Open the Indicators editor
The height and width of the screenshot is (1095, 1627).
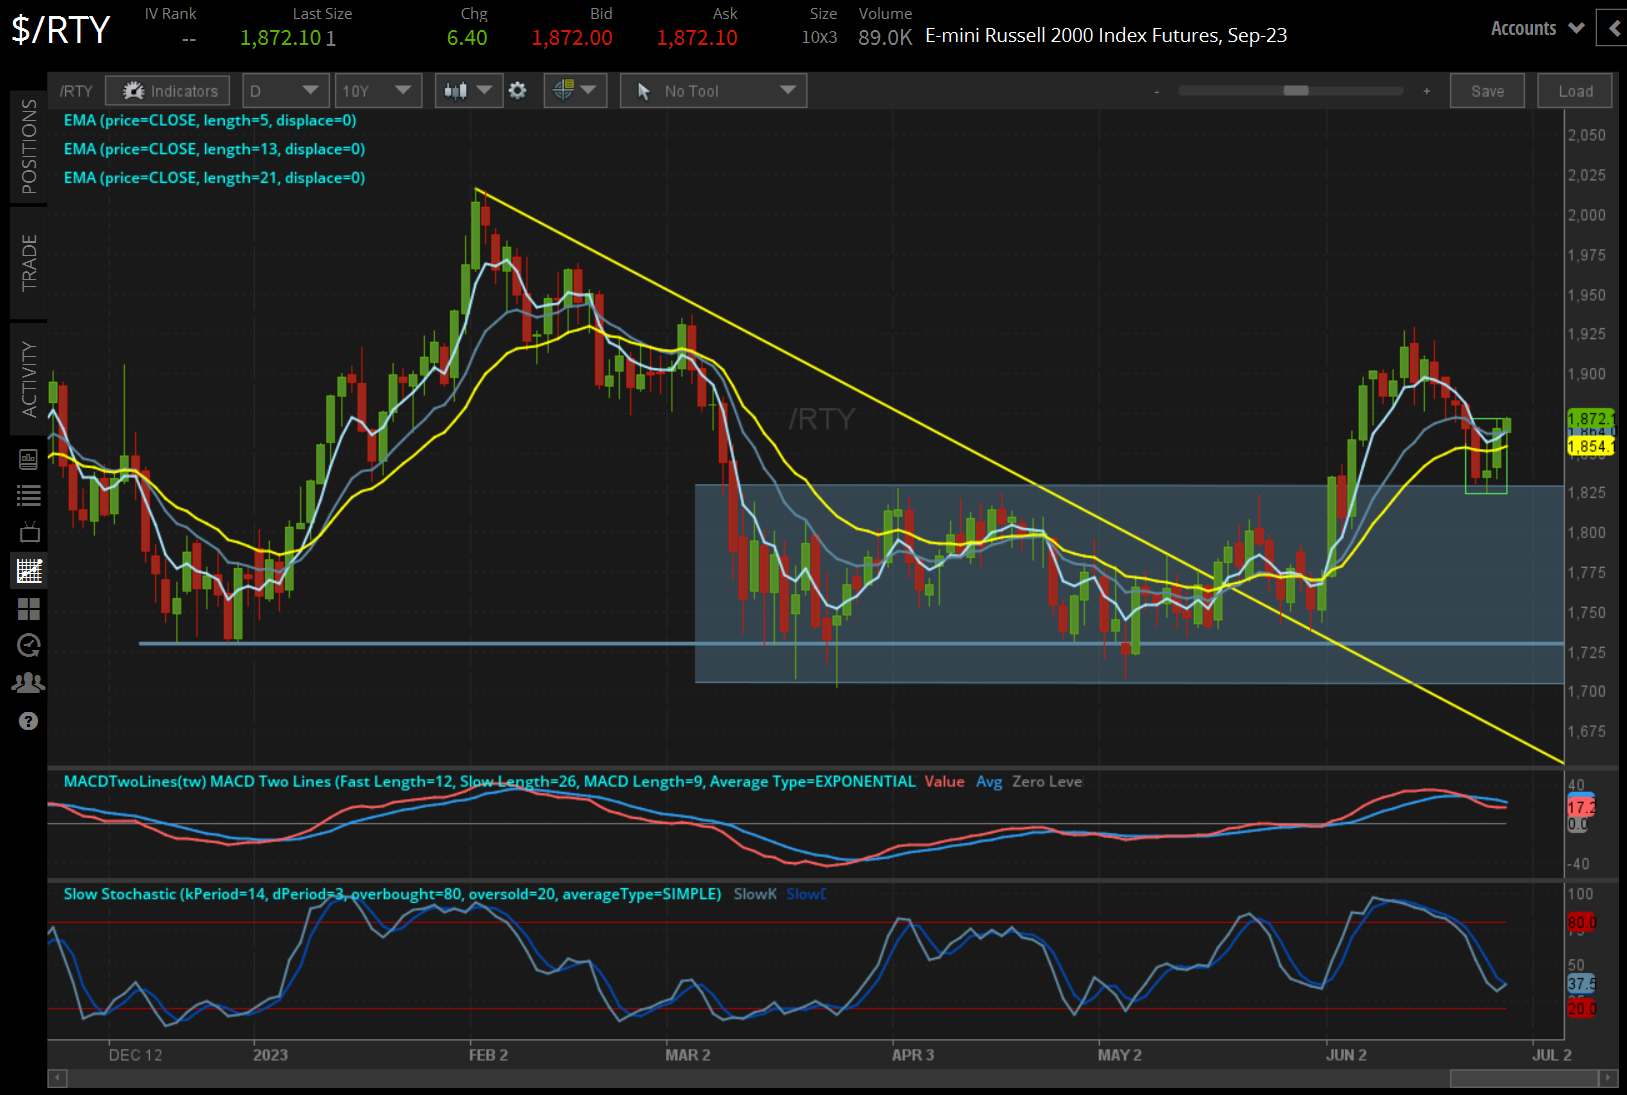[167, 90]
